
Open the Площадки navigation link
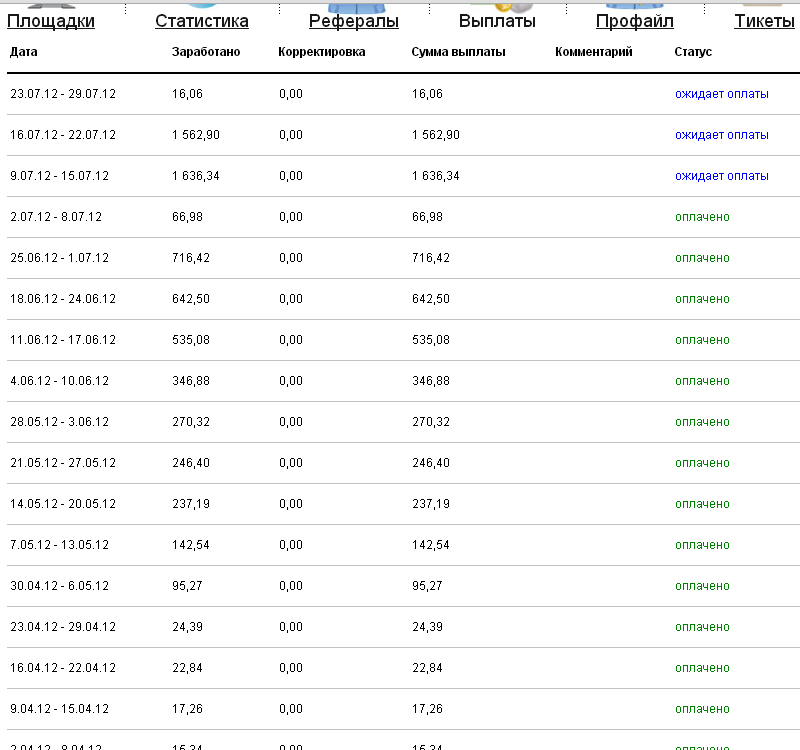click(51, 21)
